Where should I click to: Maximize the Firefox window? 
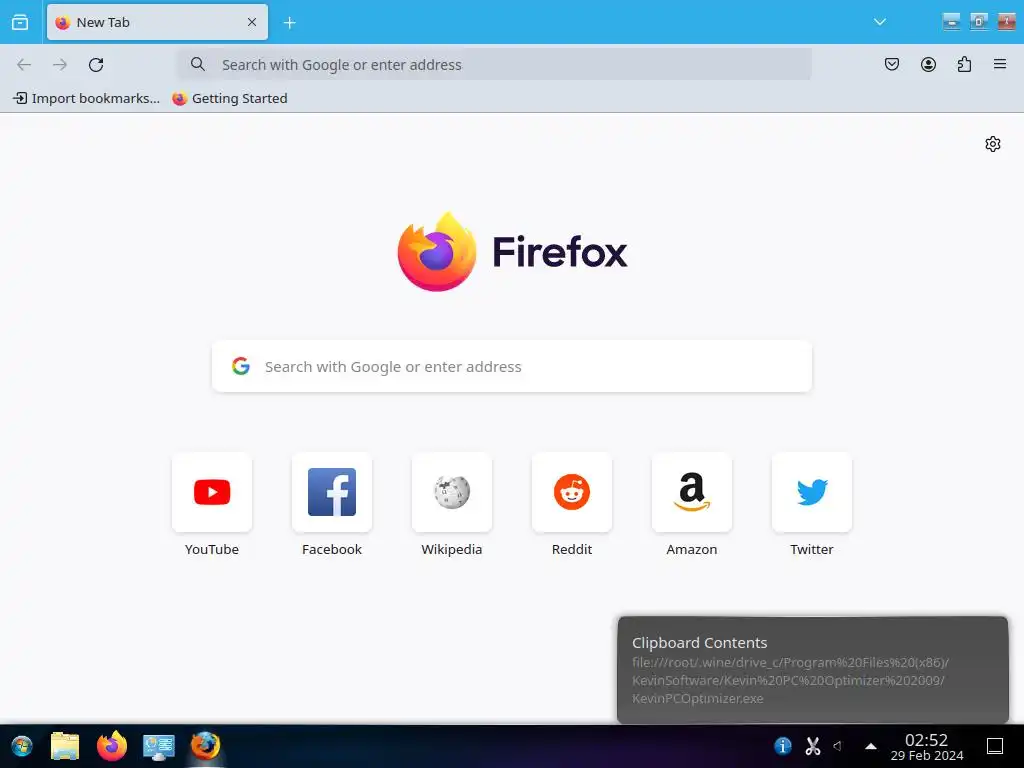[x=979, y=22]
